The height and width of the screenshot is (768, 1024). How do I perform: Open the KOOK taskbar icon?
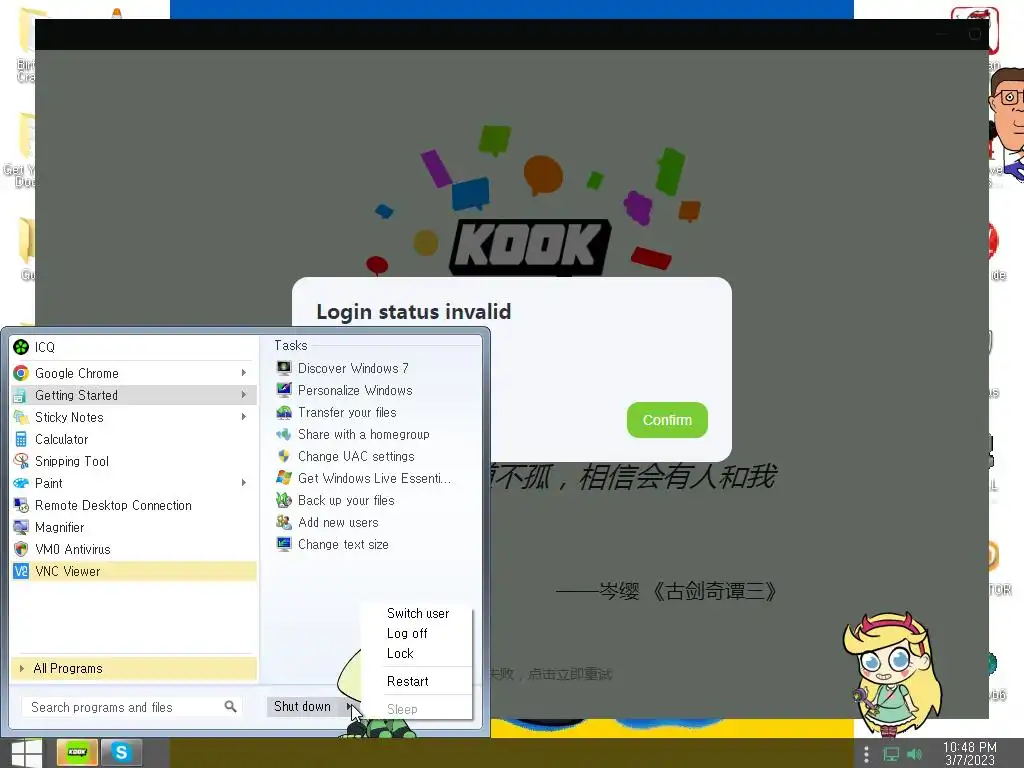coord(77,752)
